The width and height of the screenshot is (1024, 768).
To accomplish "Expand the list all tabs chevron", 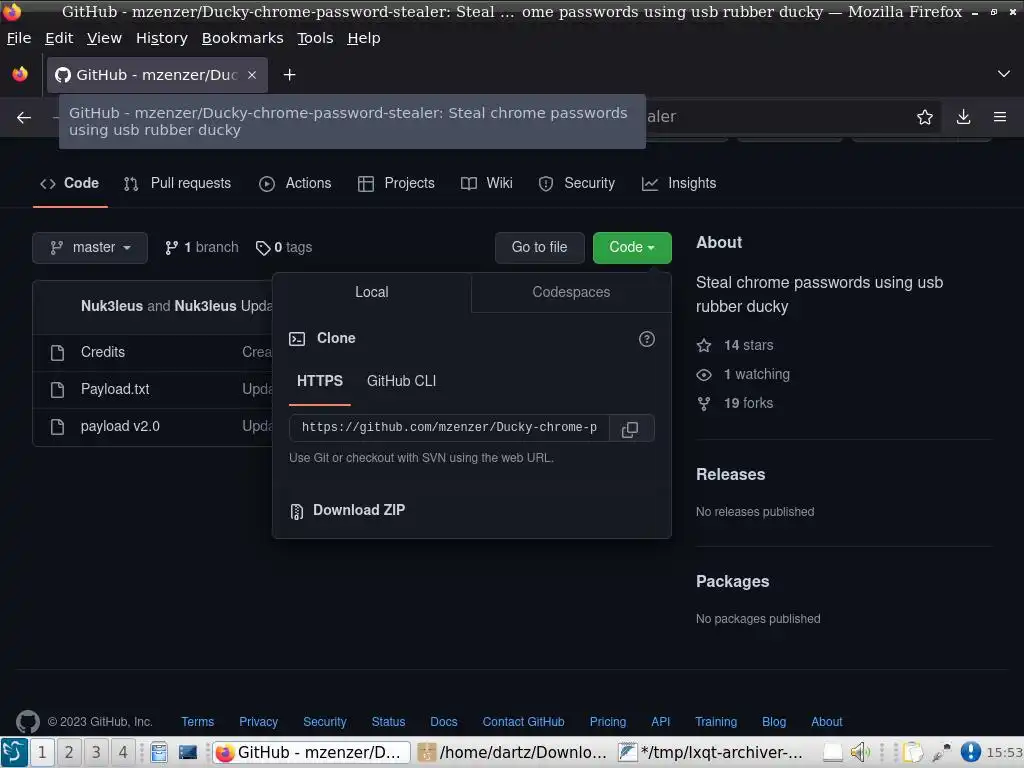I will (1004, 74).
